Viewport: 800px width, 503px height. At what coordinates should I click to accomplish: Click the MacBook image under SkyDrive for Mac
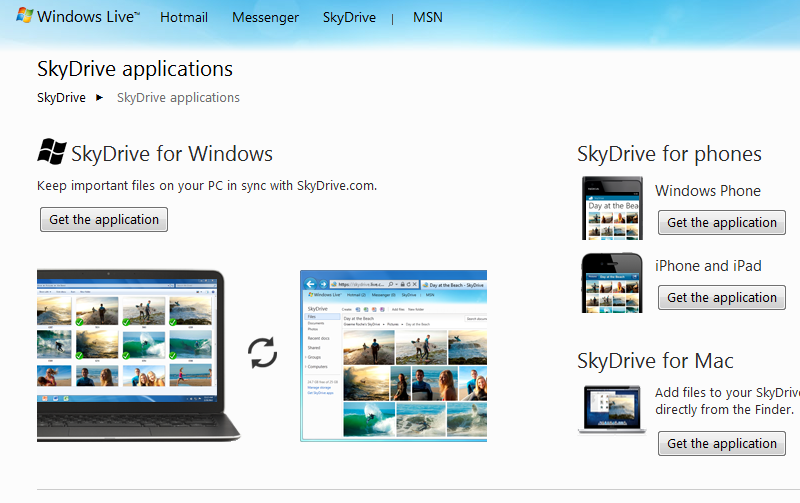pyautogui.click(x=612, y=410)
